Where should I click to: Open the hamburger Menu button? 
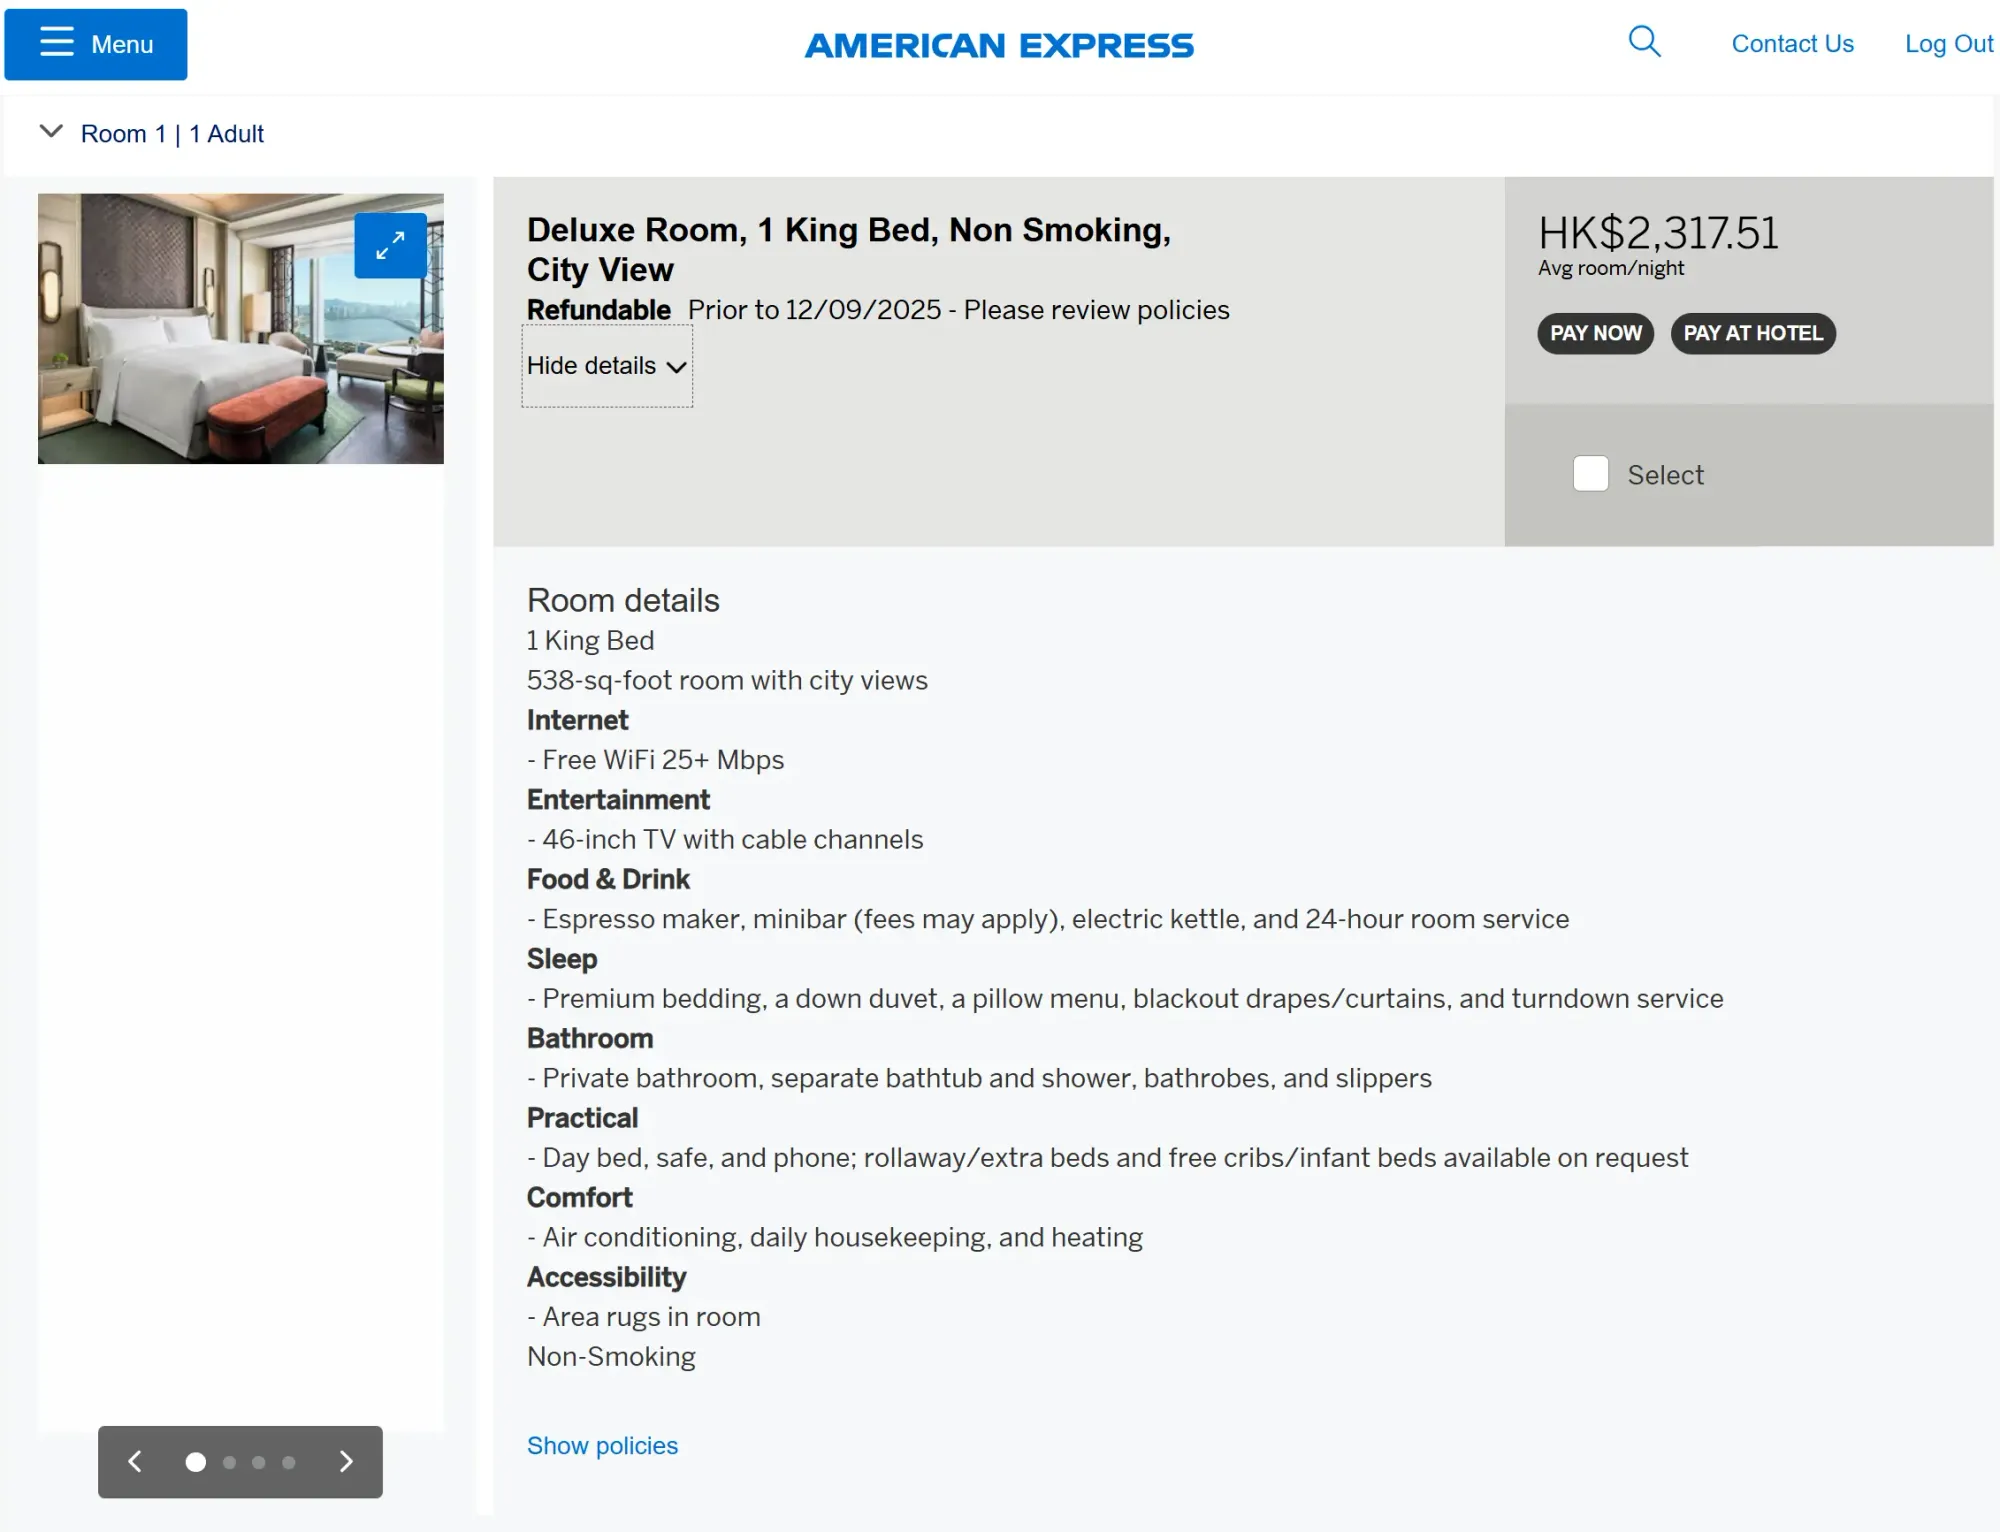(96, 44)
